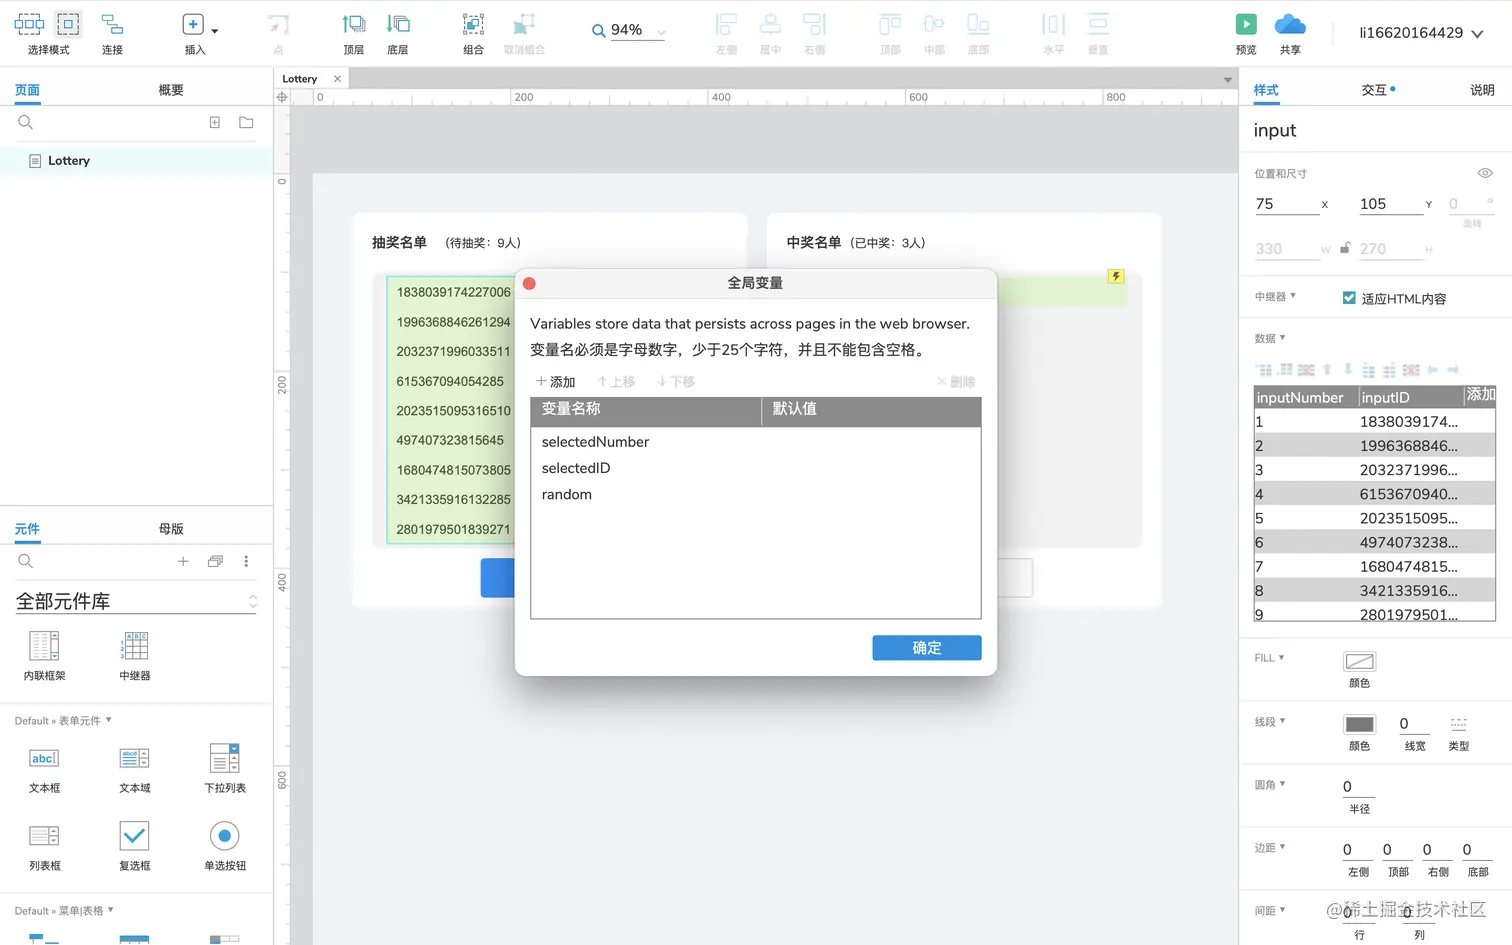This screenshot has height=945, width=1512.
Task: Click 添加 to add a global variable
Action: 556,382
